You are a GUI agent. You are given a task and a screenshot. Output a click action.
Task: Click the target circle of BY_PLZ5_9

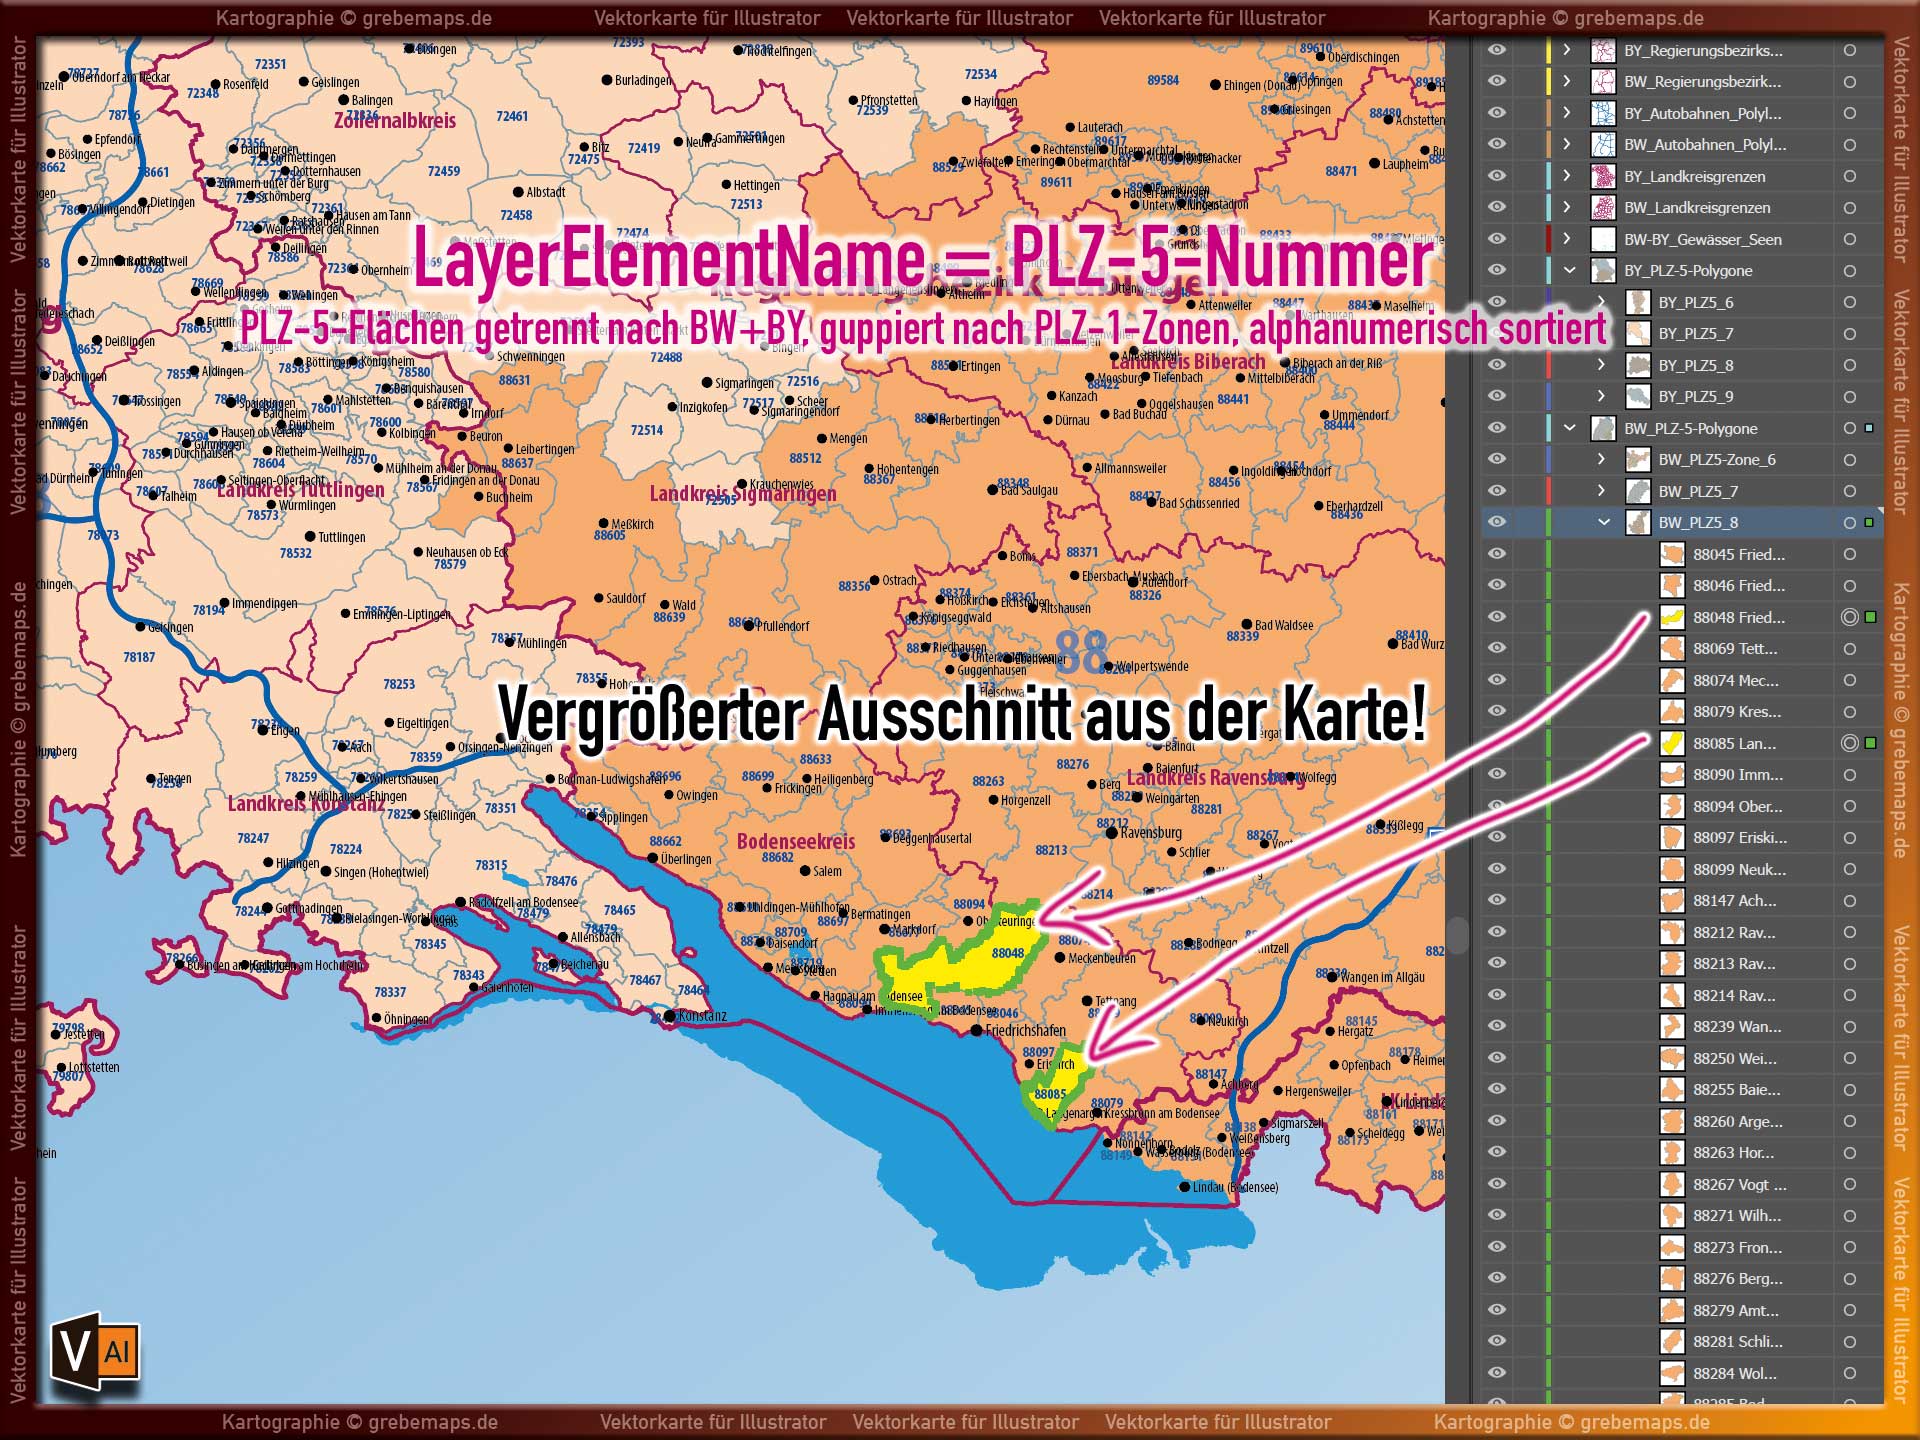pyautogui.click(x=1848, y=396)
